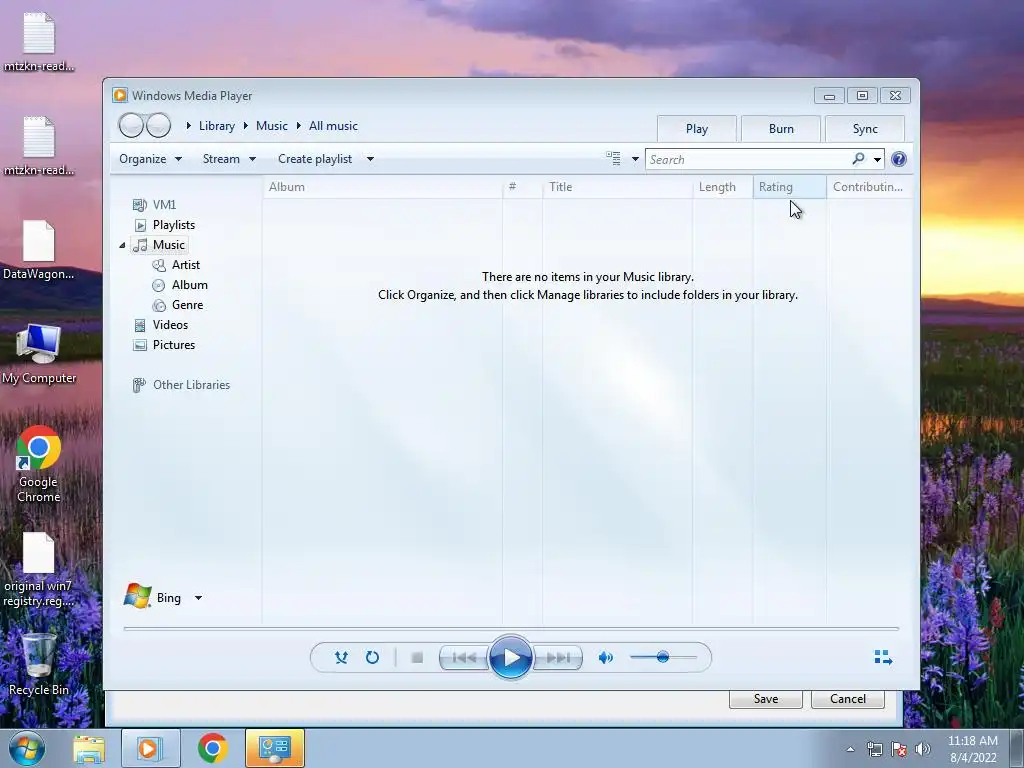Sort by Album column header

click(x=383, y=187)
